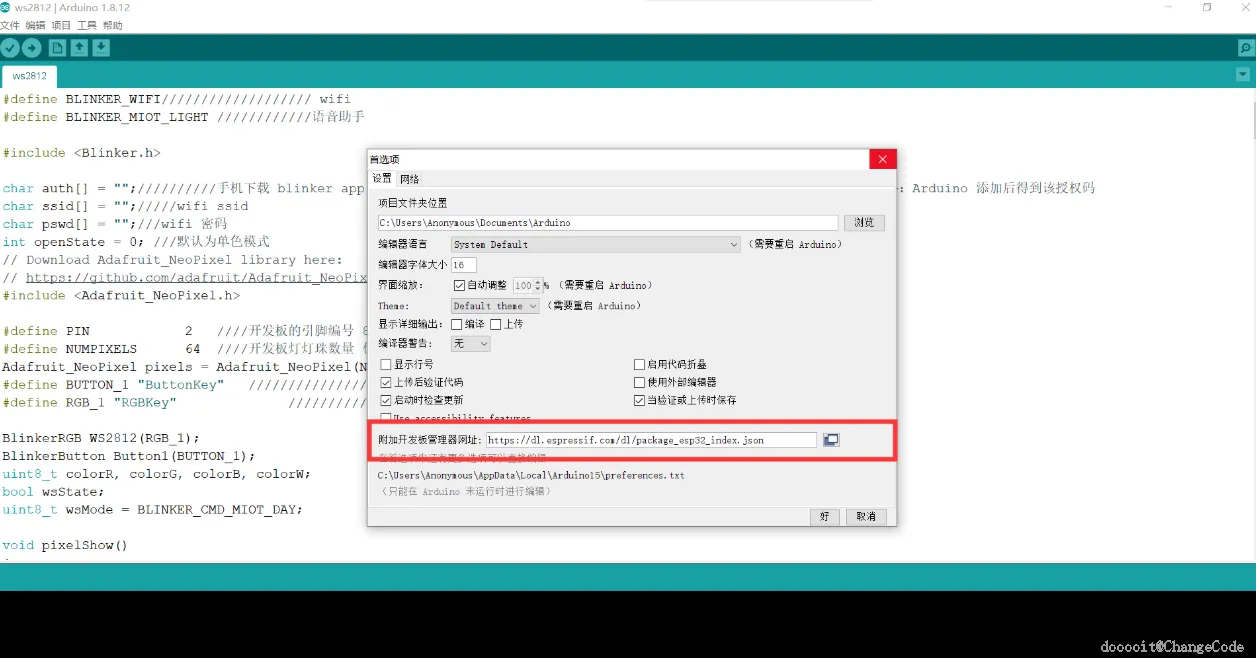
Task: Select the ws2812 sketch tab
Action: point(29,76)
